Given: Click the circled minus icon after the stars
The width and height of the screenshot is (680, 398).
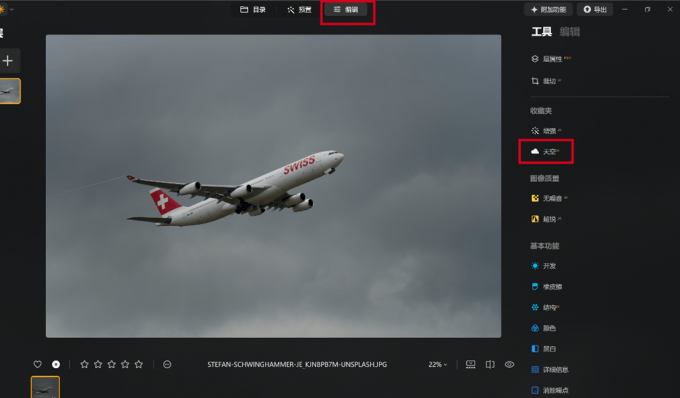Looking at the screenshot, I should coord(167,364).
